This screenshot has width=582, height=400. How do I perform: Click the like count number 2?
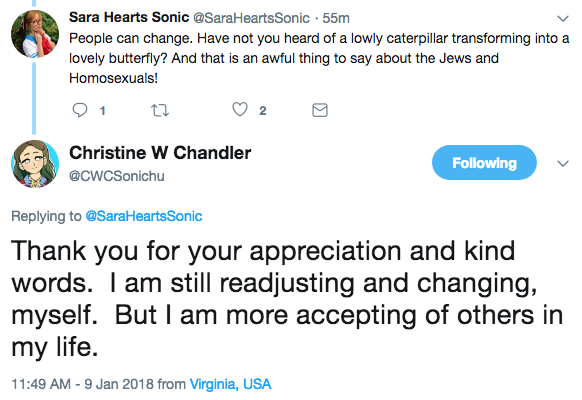pyautogui.click(x=263, y=111)
